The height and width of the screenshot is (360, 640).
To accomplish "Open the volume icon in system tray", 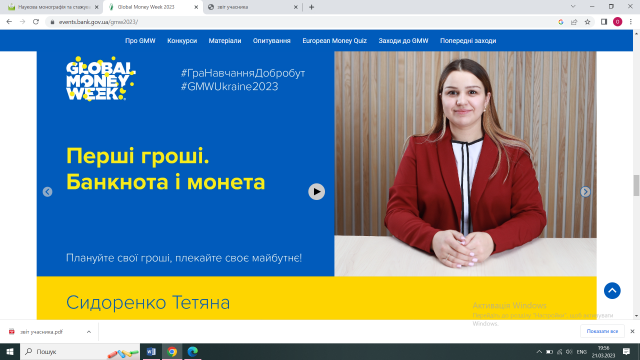I will tap(569, 352).
